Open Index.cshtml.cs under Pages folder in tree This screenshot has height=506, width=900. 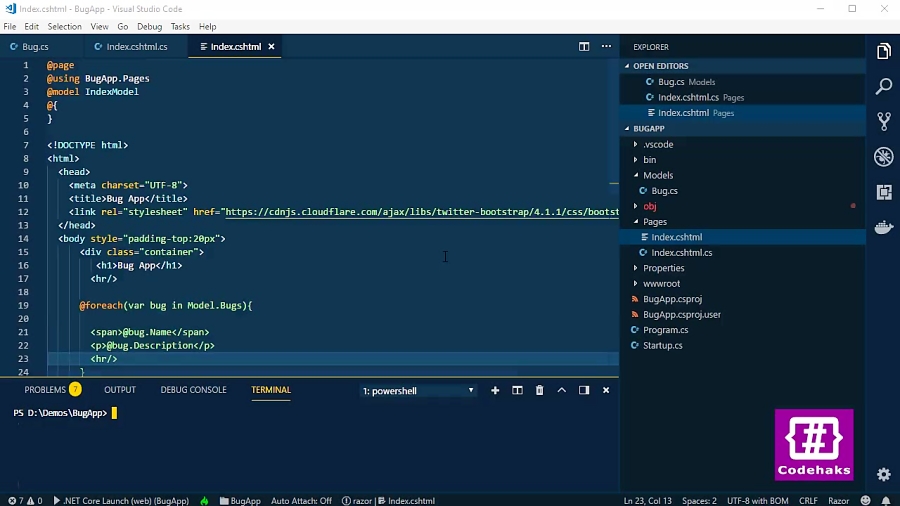pos(743,252)
